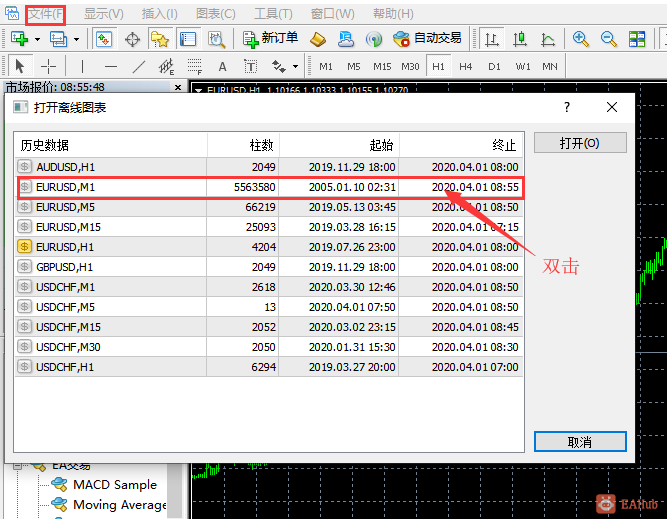Screen dimensions: 667x519
Task: Select the crosshair tool
Action: [48, 66]
